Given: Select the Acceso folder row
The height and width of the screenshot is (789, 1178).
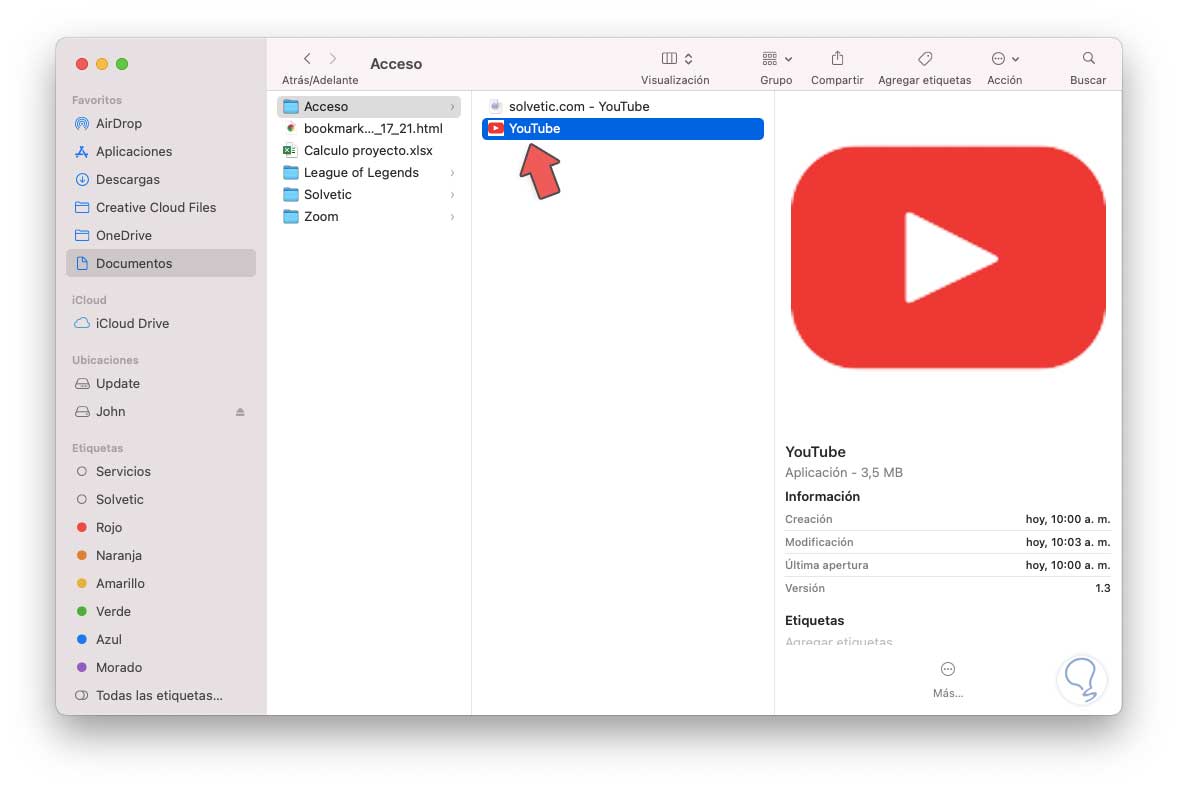Looking at the screenshot, I should 369,107.
